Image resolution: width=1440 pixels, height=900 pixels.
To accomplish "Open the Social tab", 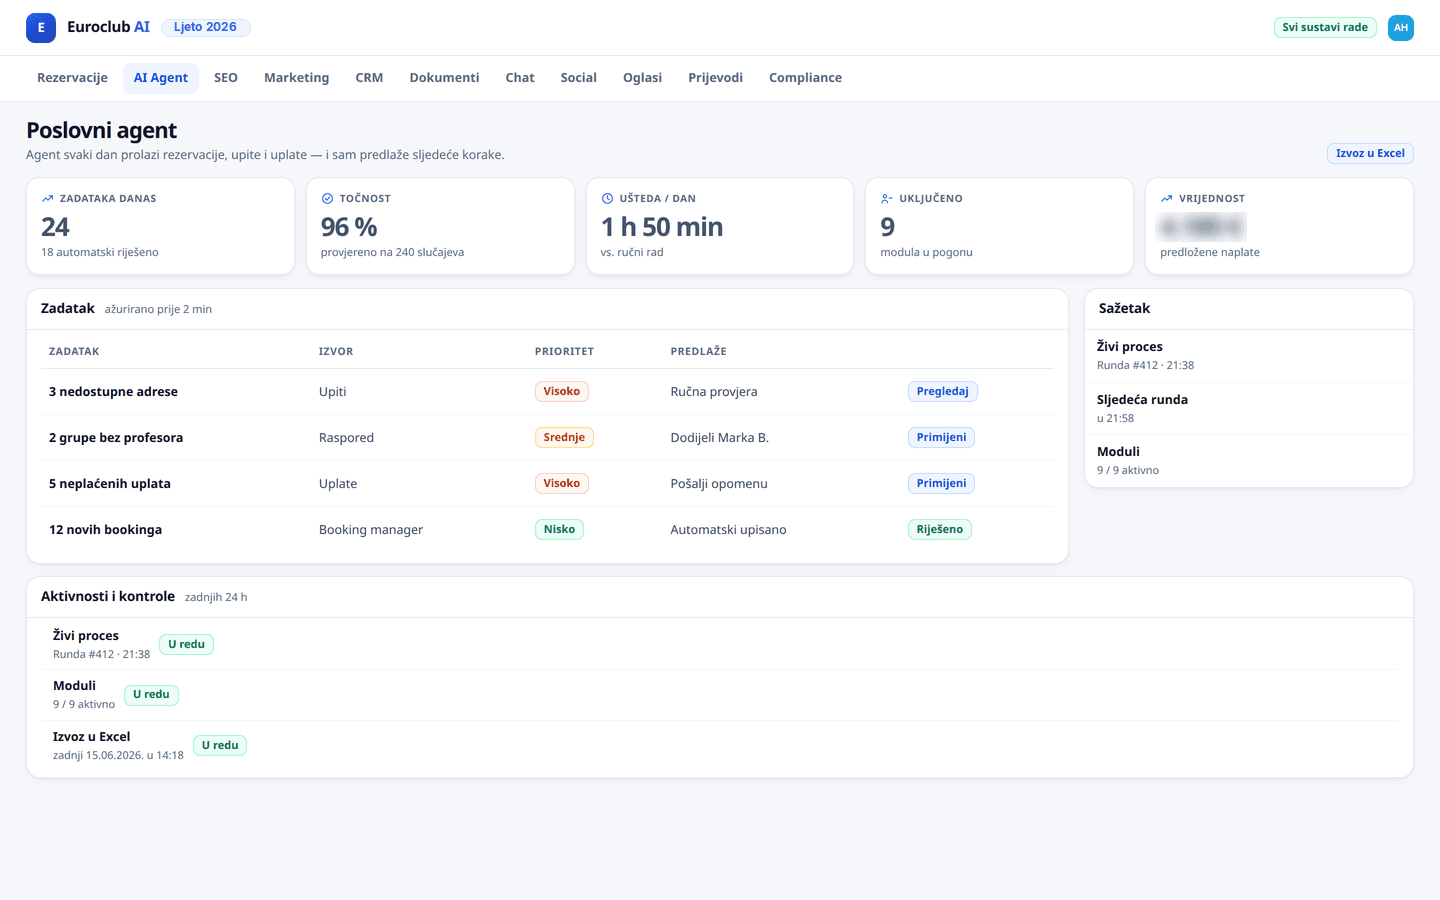I will pyautogui.click(x=578, y=78).
